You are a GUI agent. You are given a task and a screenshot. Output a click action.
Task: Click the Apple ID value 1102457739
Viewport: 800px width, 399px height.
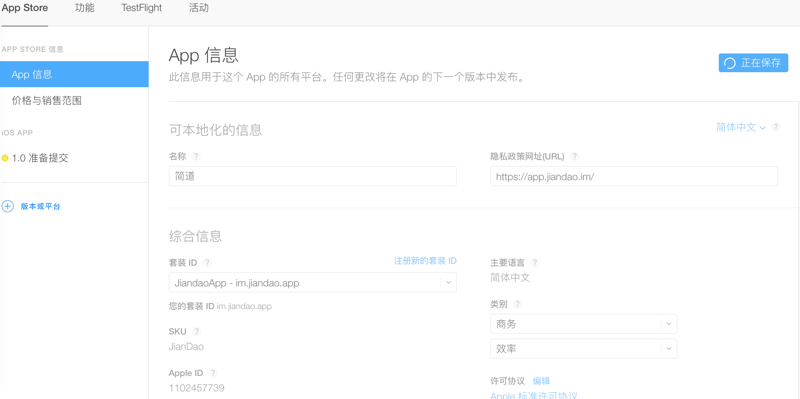click(196, 388)
